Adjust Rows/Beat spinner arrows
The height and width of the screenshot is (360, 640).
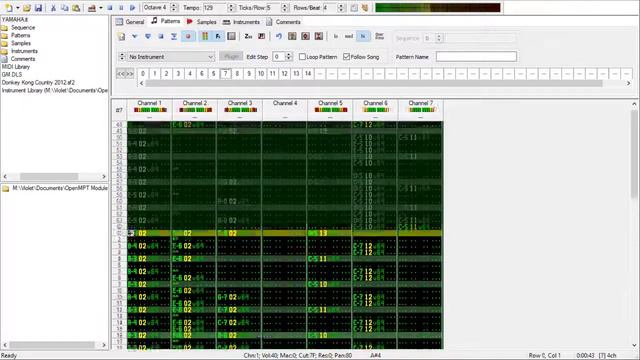(x=341, y=8)
